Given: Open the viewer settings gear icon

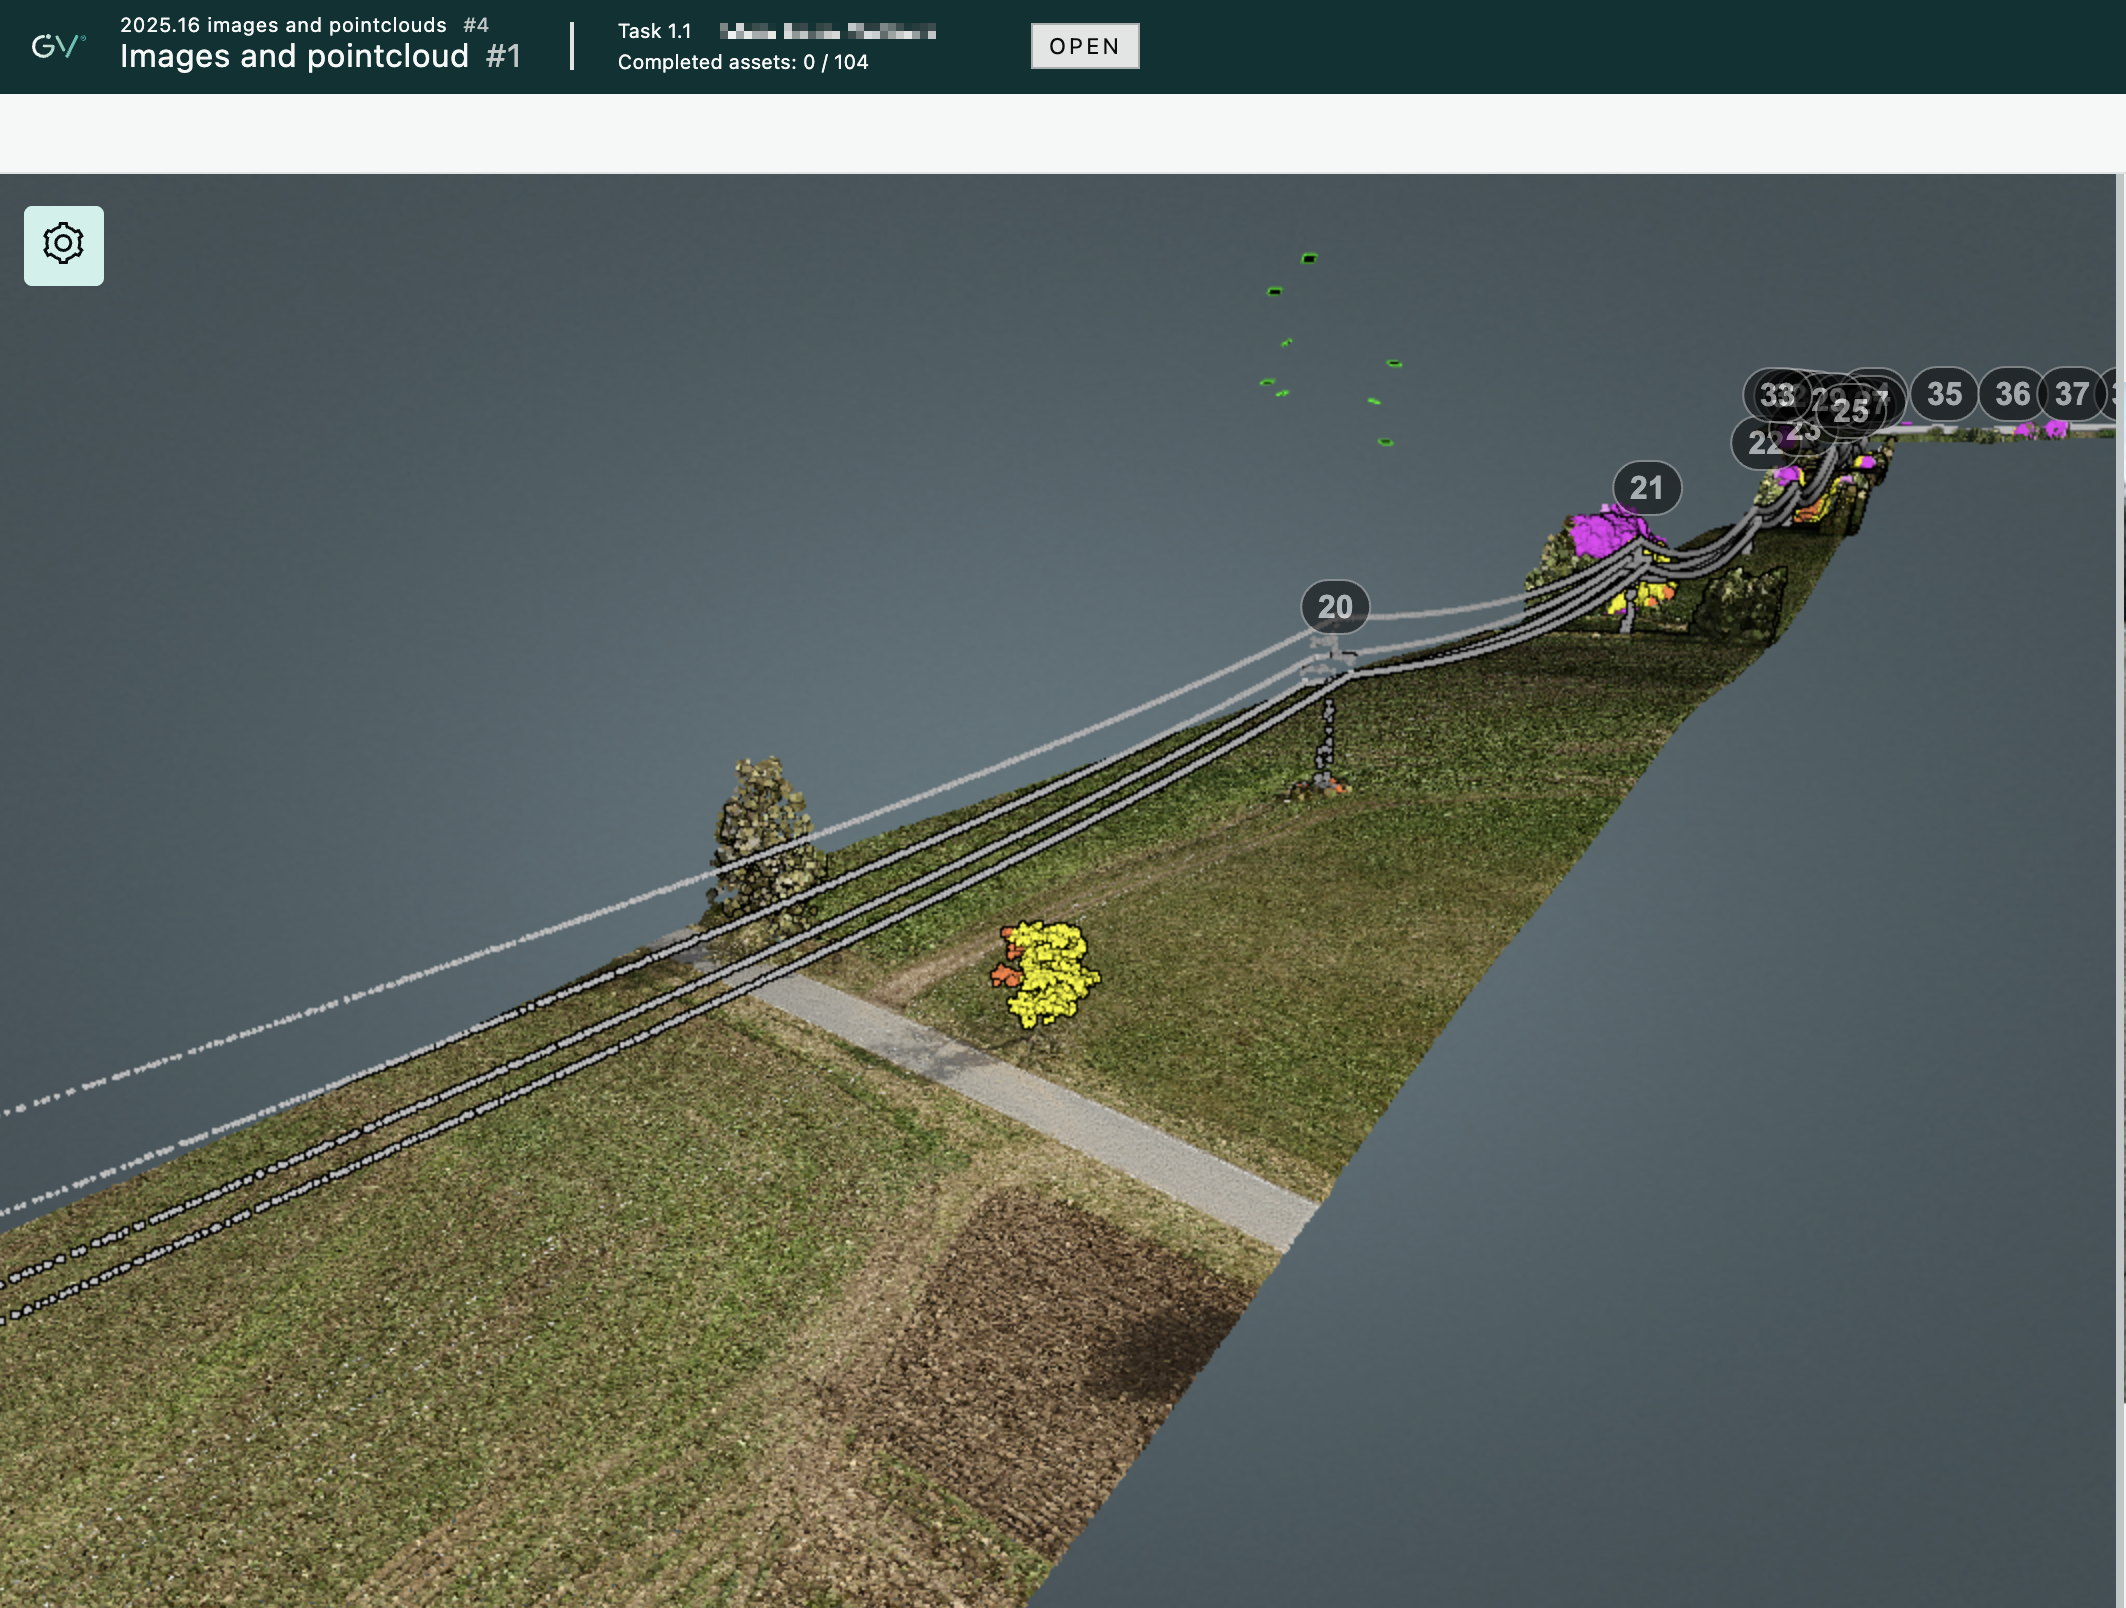Looking at the screenshot, I should pyautogui.click(x=63, y=245).
